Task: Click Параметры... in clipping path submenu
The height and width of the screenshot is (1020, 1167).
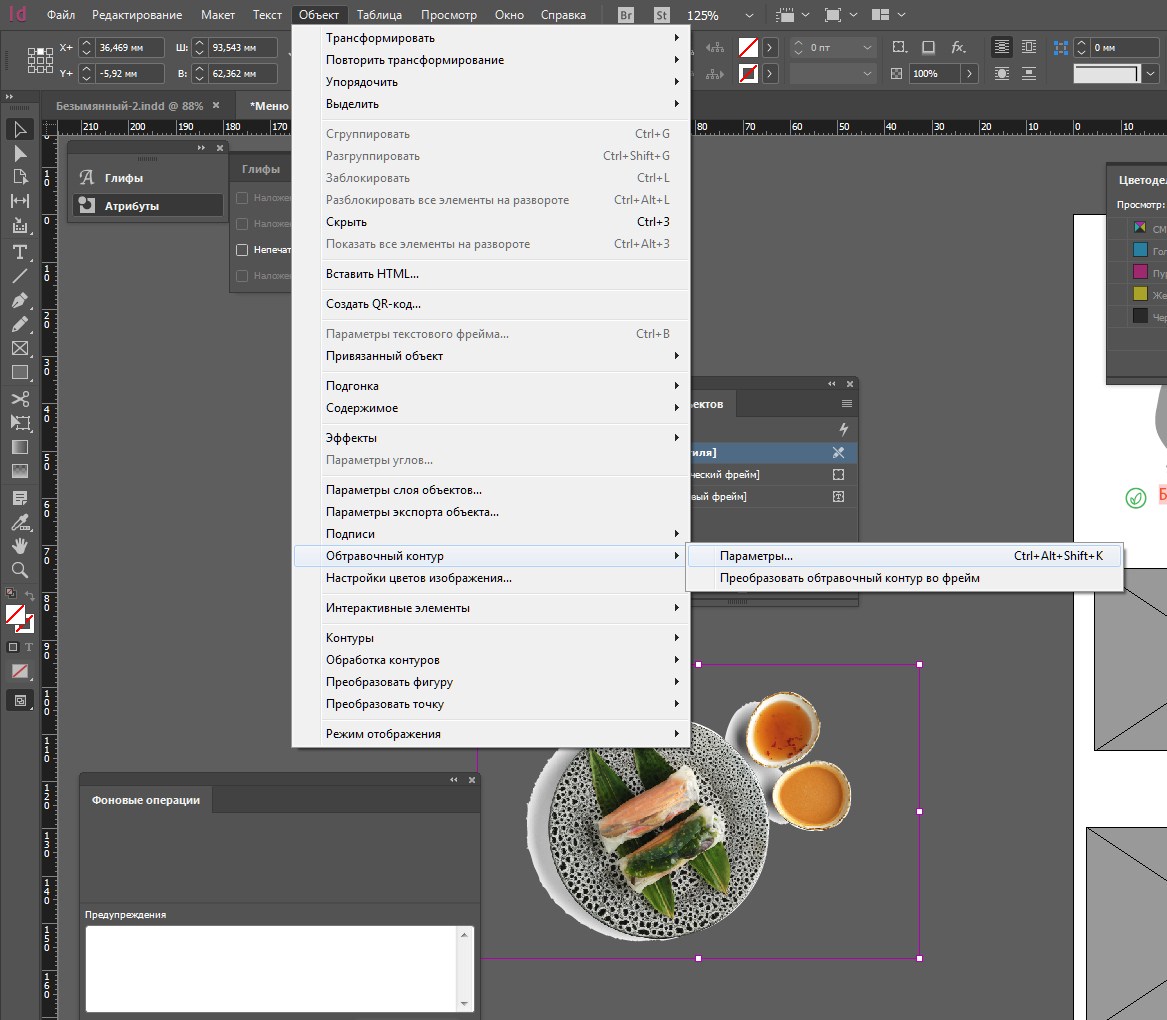Action: pos(756,556)
